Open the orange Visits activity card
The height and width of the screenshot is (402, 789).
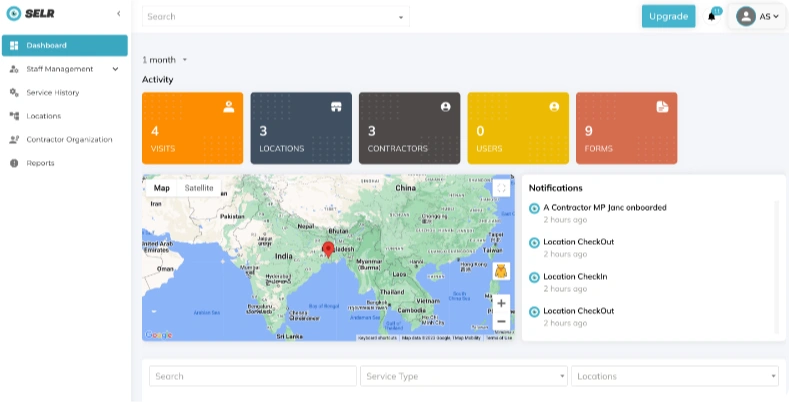[192, 128]
